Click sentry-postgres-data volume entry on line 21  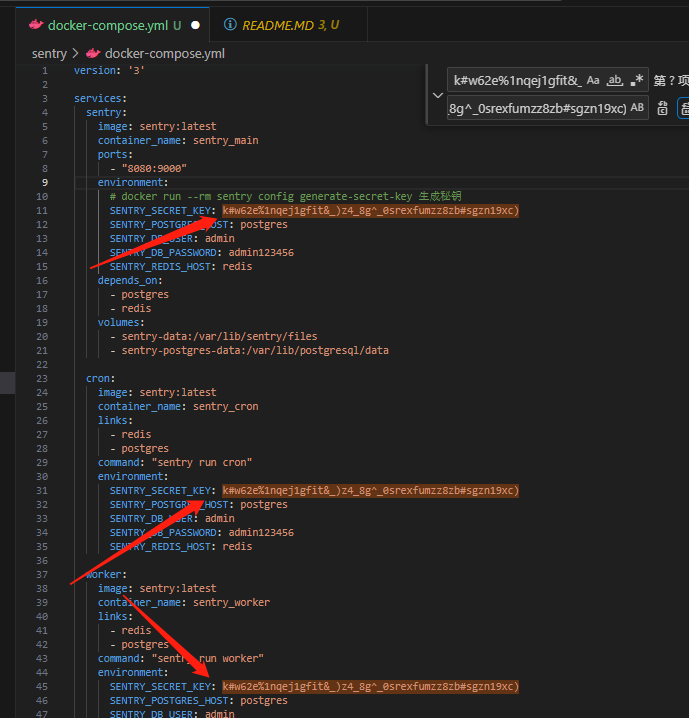pyautogui.click(x=255, y=350)
